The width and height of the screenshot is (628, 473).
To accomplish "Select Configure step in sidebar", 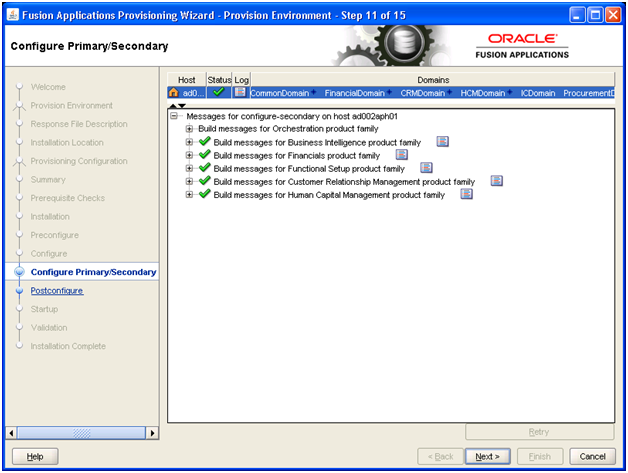I will [x=49, y=254].
